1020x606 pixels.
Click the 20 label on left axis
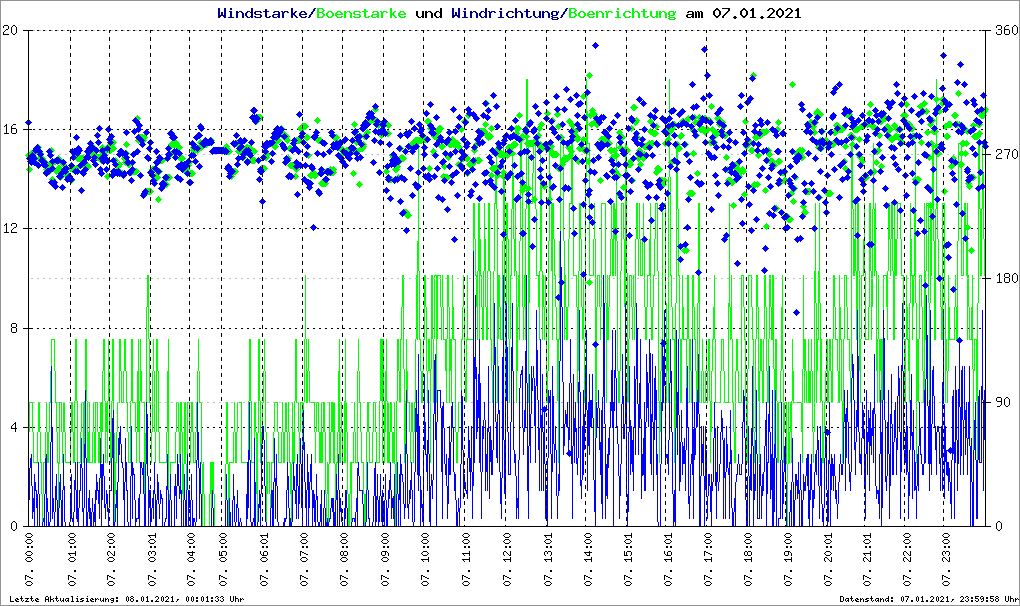pos(12,31)
